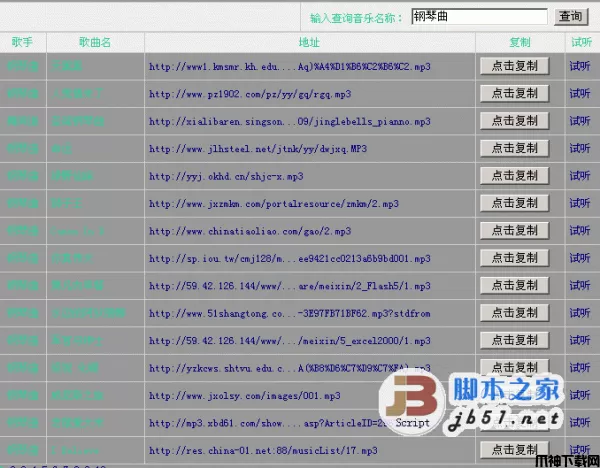Click the 试听 column header
600x468 pixels.
582,42
